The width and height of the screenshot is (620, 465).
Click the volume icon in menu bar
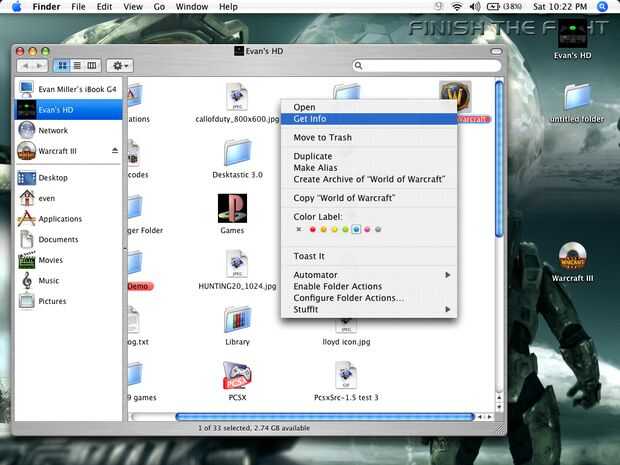click(x=475, y=7)
